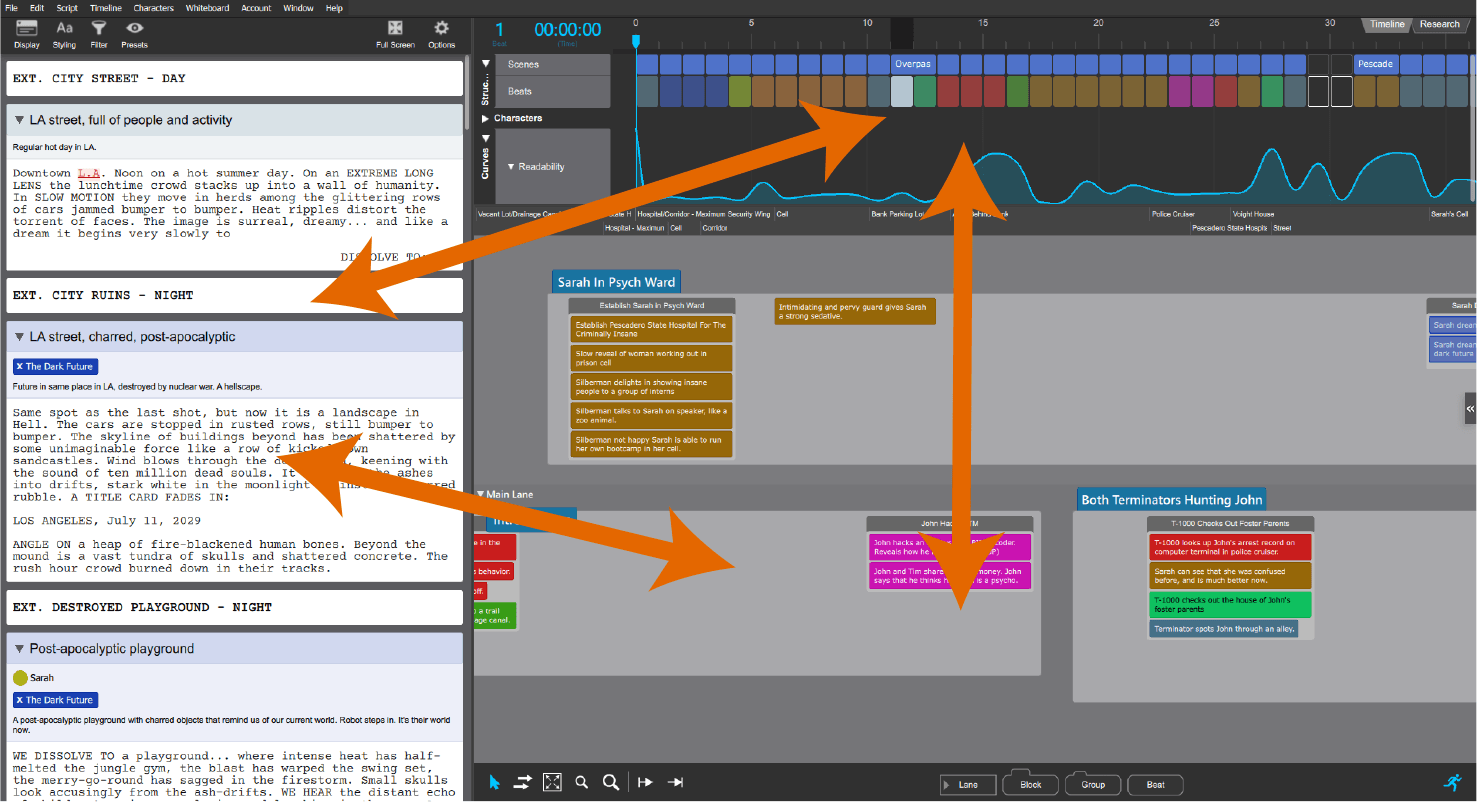Click the Slow reveal of woman beat card
This screenshot has width=1477, height=802.
(x=652, y=358)
